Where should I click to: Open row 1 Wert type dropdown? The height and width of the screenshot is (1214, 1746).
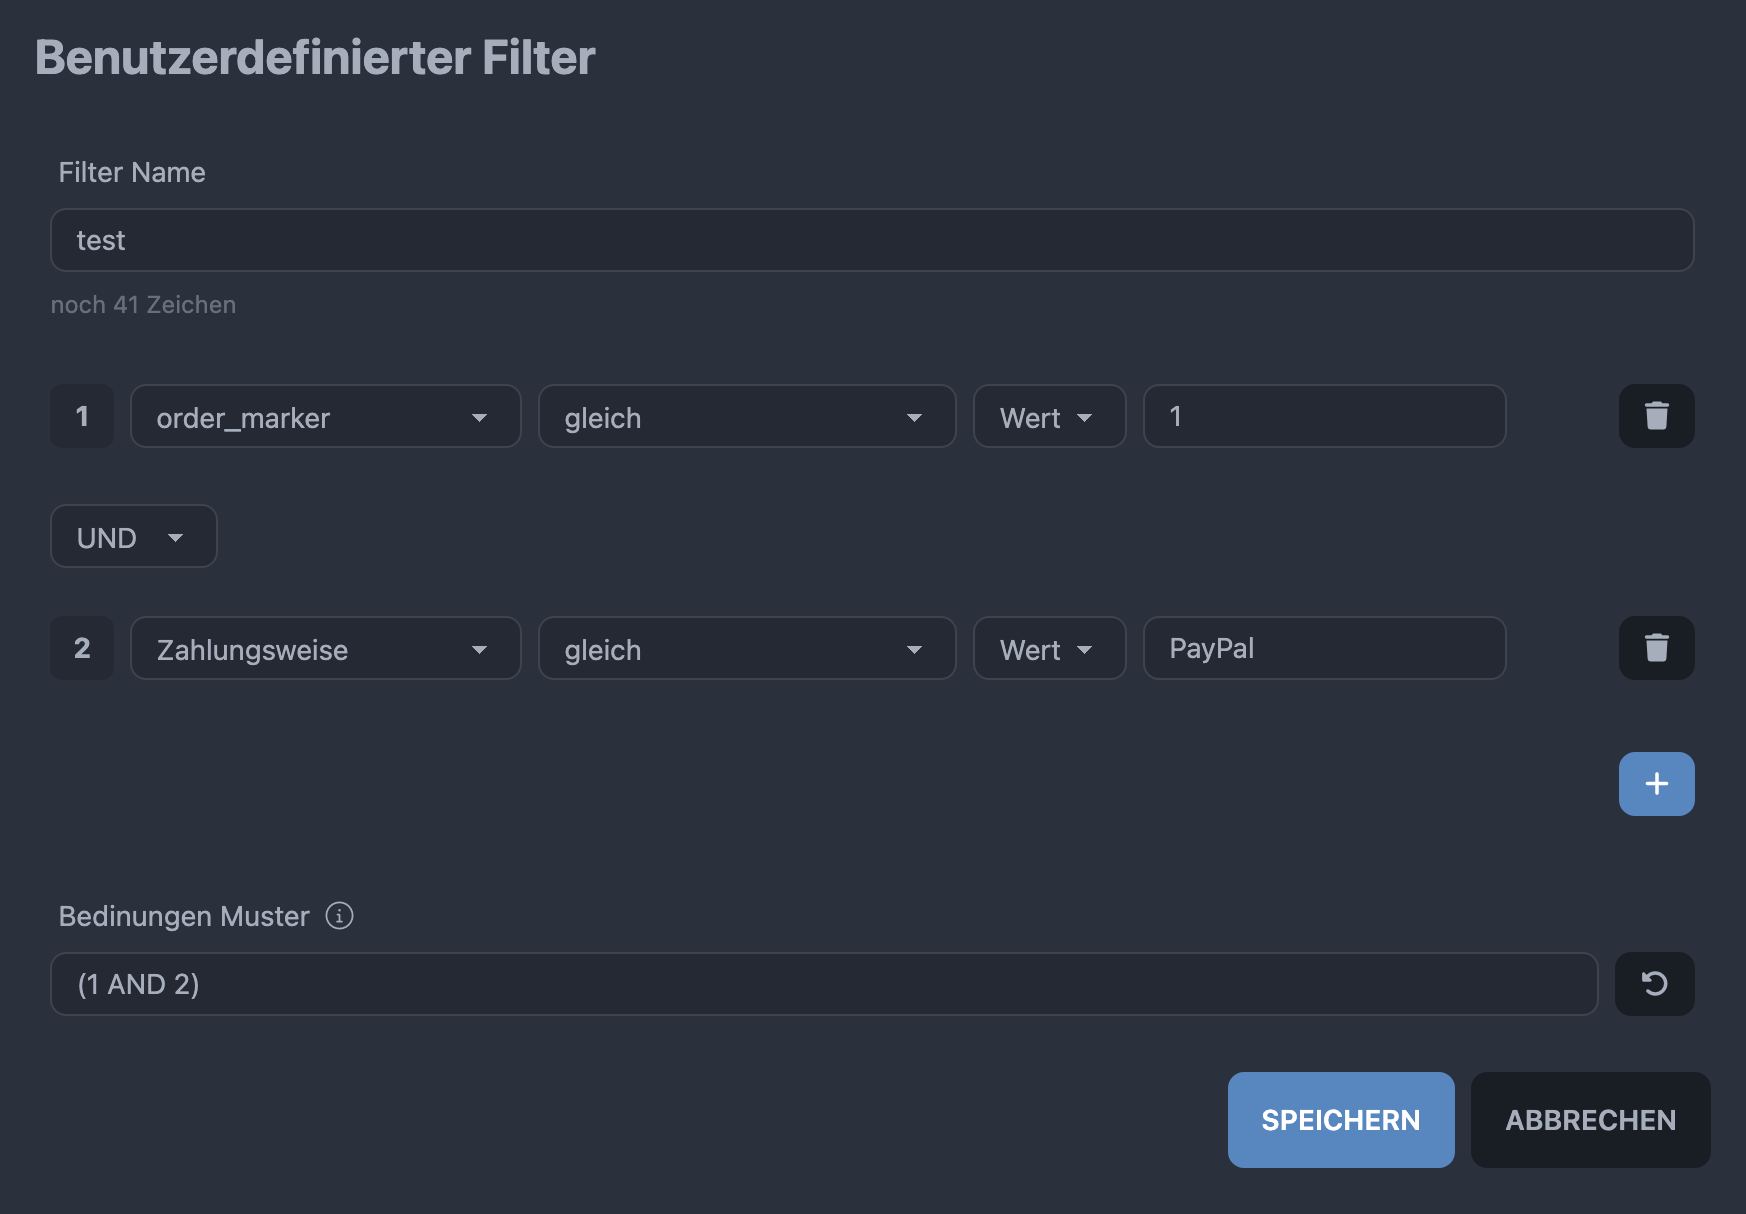(1050, 416)
